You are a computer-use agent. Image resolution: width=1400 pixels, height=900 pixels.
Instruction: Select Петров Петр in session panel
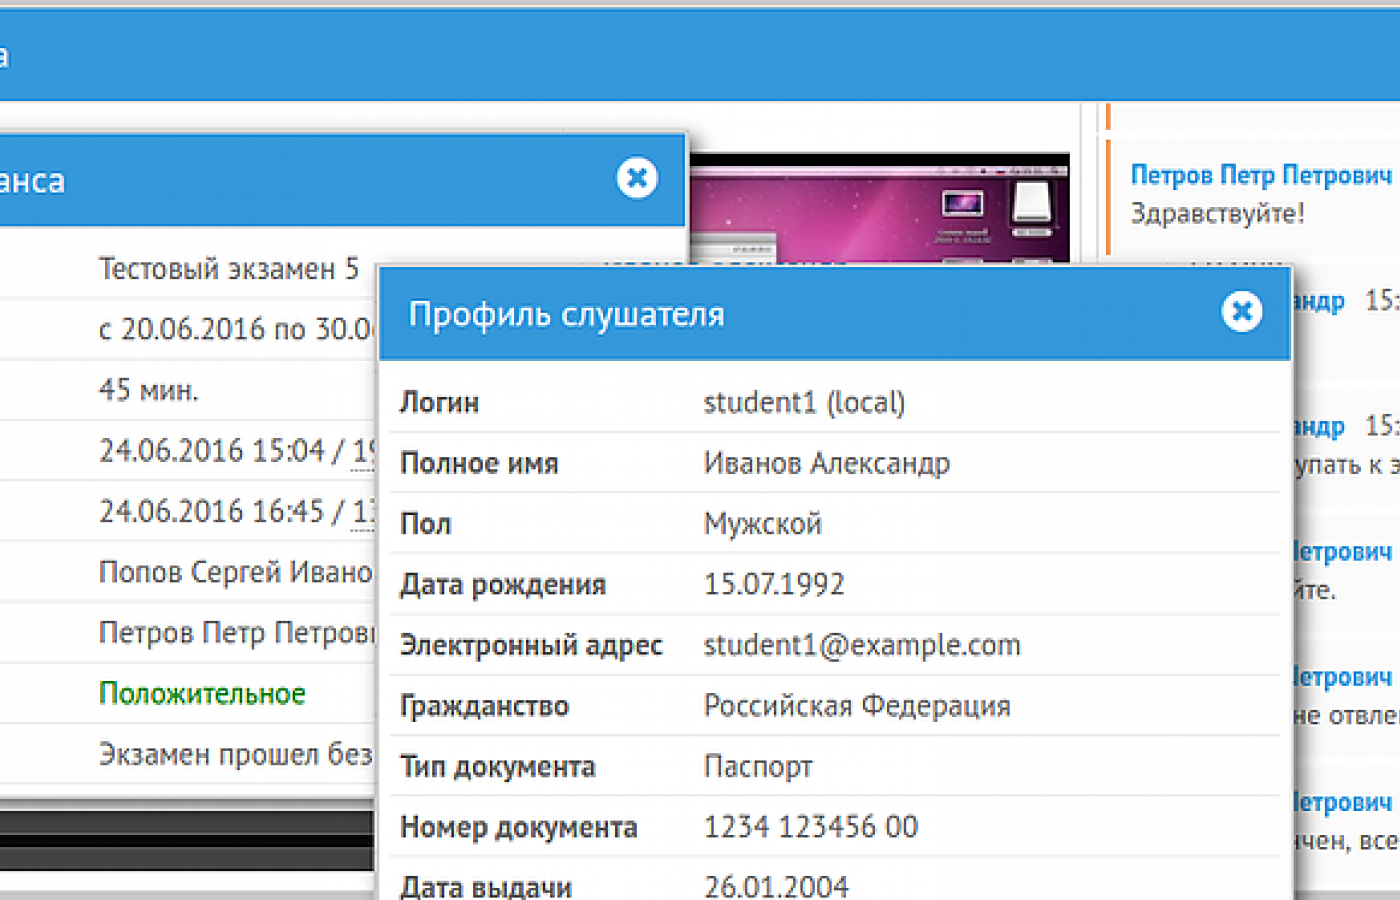(237, 633)
